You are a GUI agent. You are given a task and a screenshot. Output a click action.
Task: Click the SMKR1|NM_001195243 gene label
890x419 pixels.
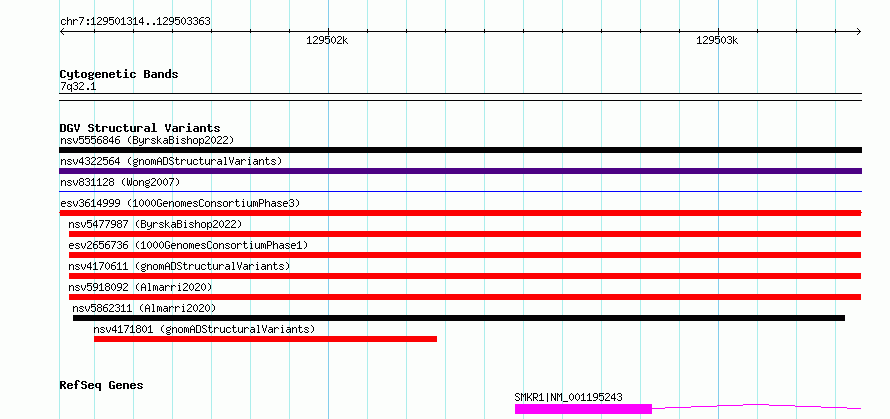pos(568,397)
